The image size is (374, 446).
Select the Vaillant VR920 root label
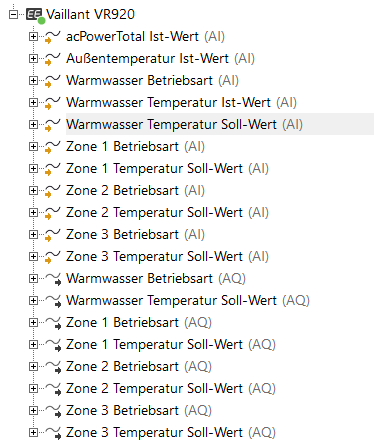click(90, 14)
